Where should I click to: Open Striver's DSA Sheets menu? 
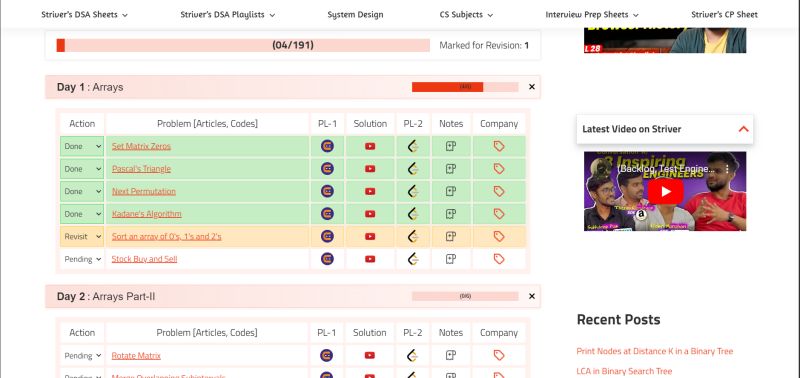pos(85,15)
